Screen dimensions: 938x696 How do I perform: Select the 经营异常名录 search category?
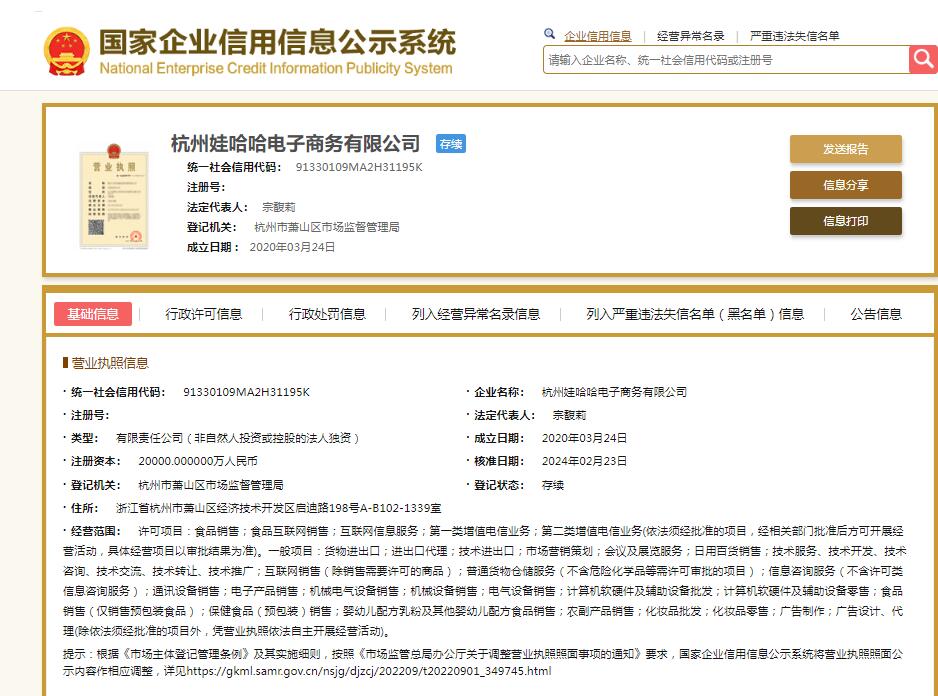[x=690, y=36]
